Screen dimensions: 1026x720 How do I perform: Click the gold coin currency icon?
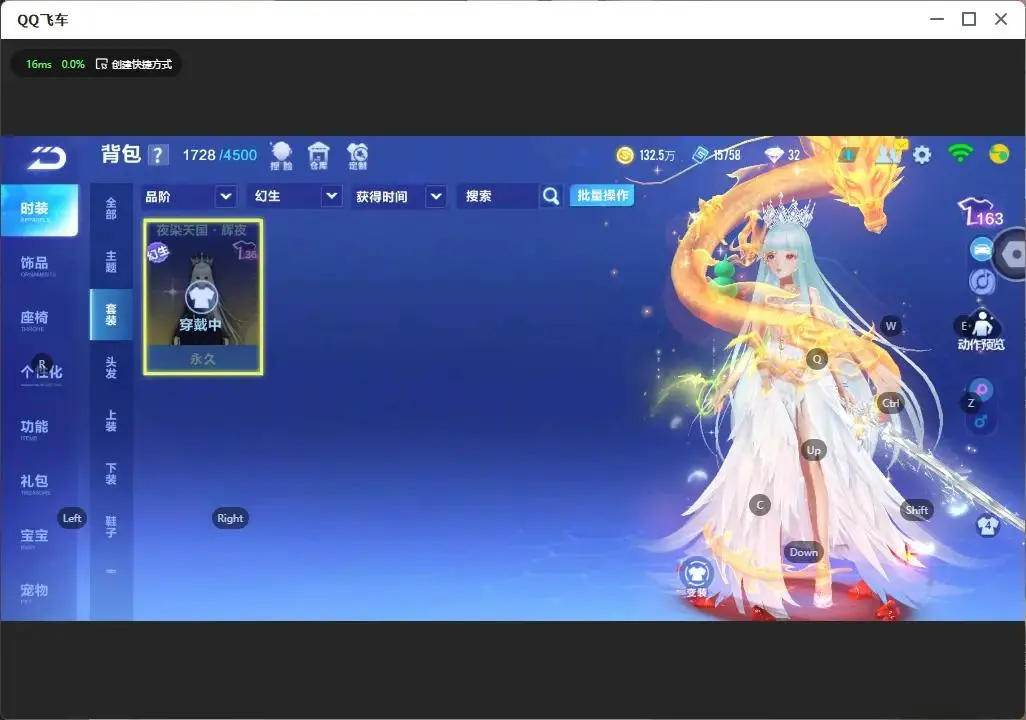coord(625,155)
